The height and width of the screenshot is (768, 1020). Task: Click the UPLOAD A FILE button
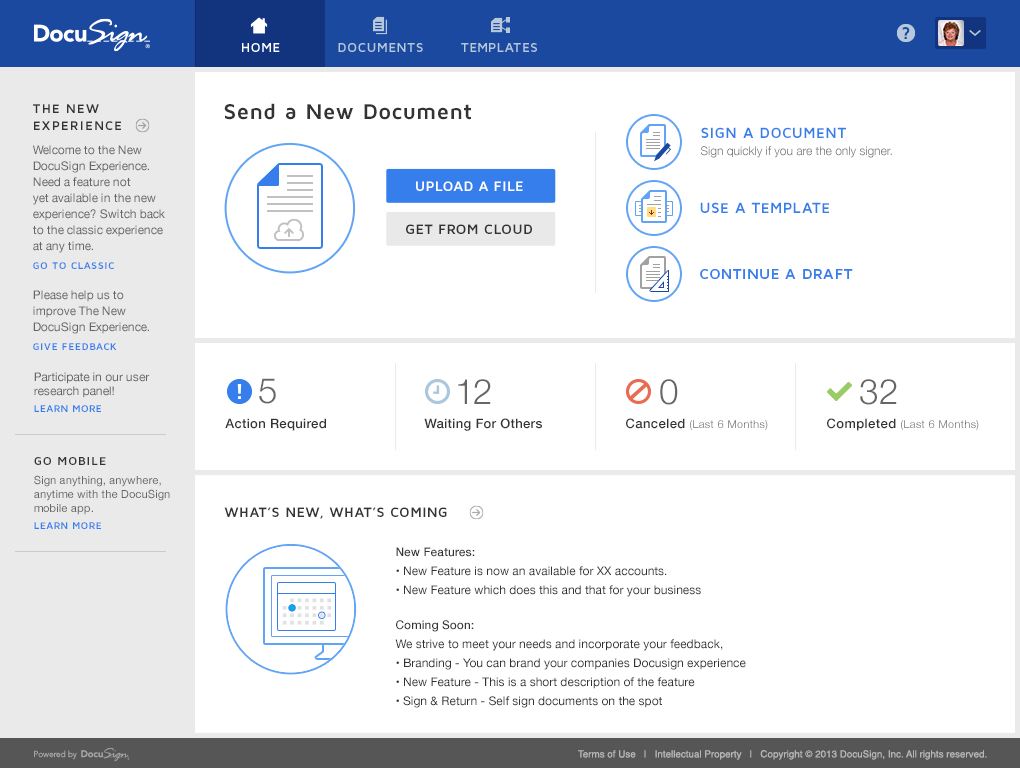click(x=470, y=186)
